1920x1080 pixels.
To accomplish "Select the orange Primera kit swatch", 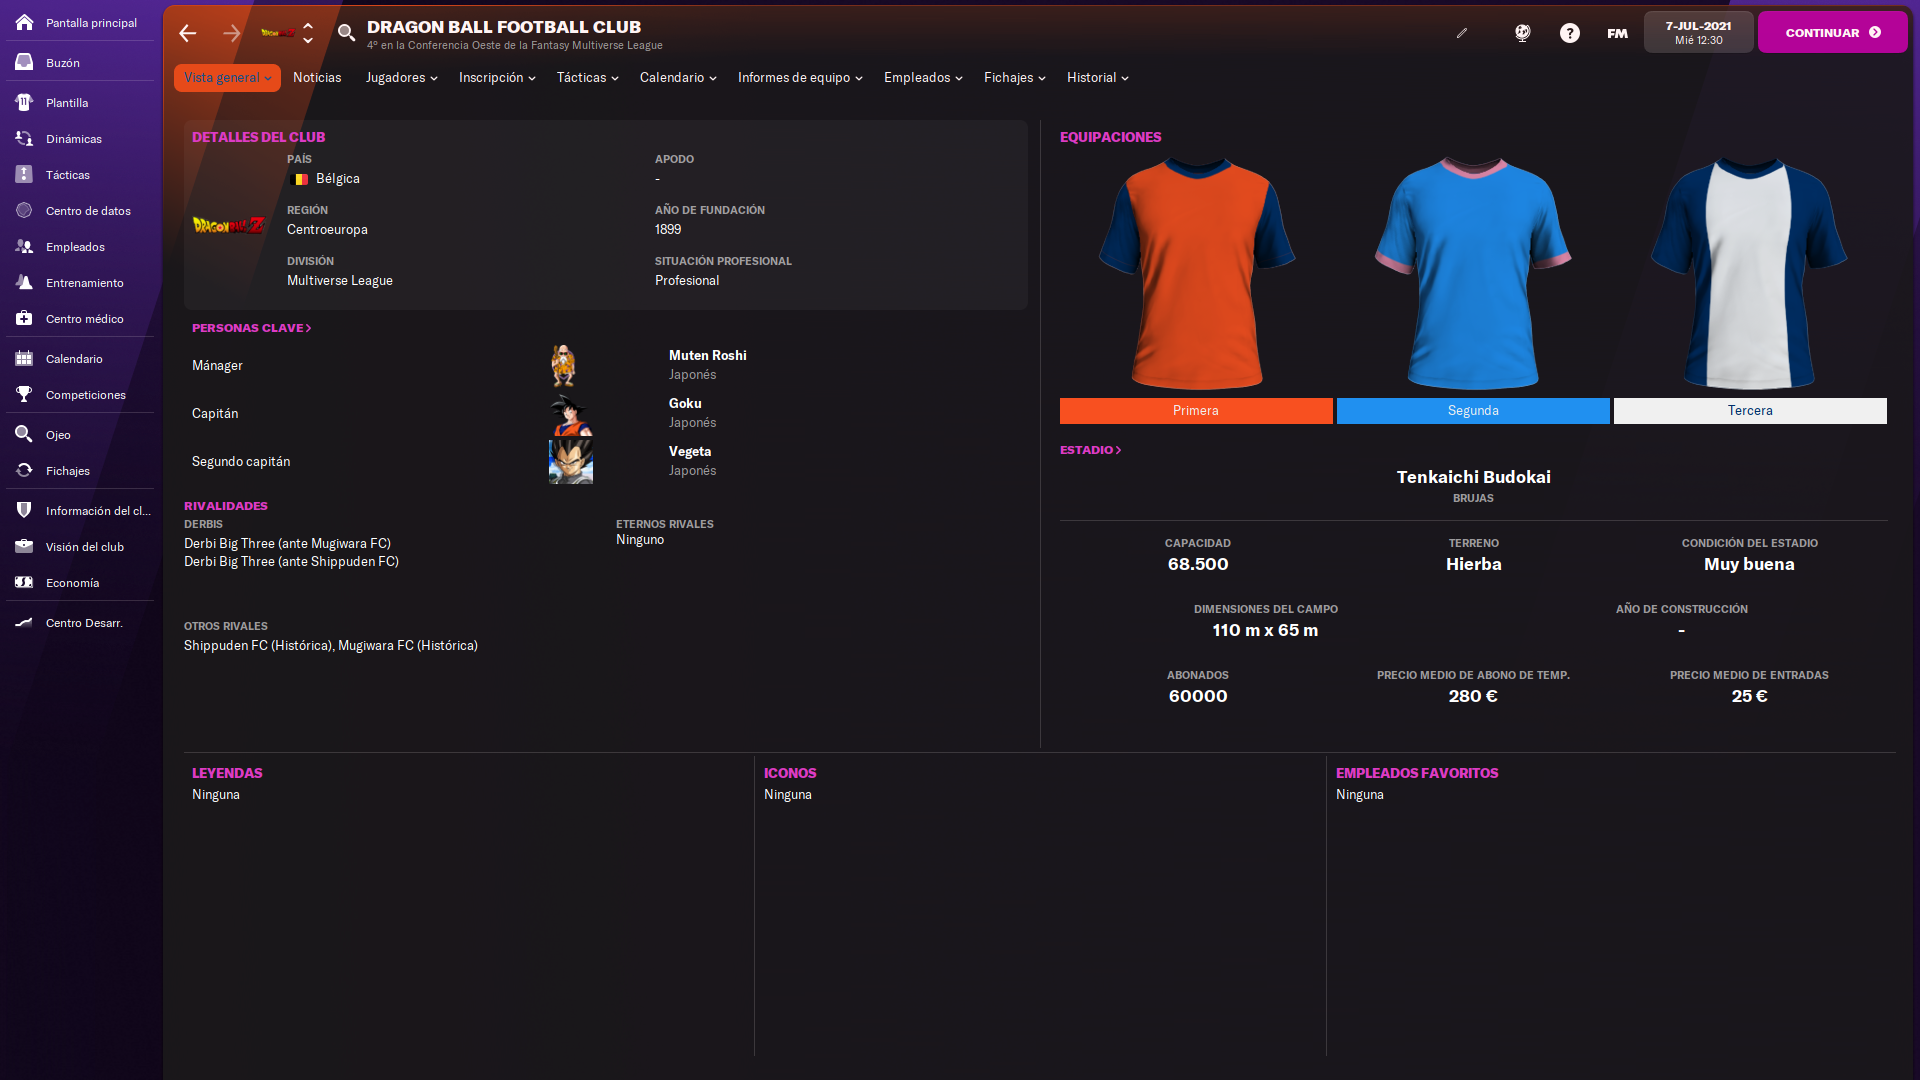I will click(1196, 411).
